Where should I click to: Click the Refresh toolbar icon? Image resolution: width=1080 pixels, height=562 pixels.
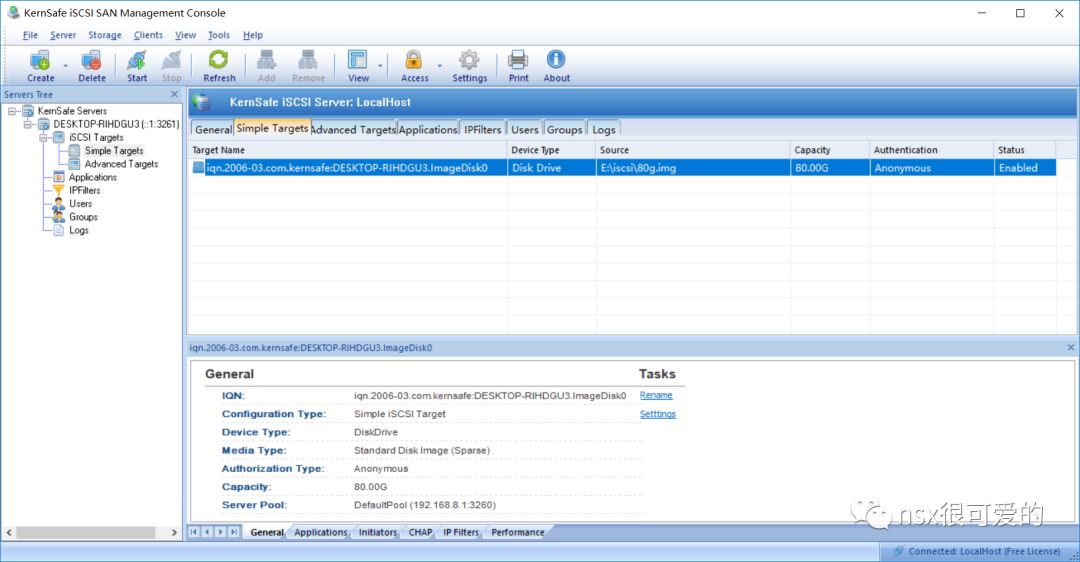(x=219, y=61)
